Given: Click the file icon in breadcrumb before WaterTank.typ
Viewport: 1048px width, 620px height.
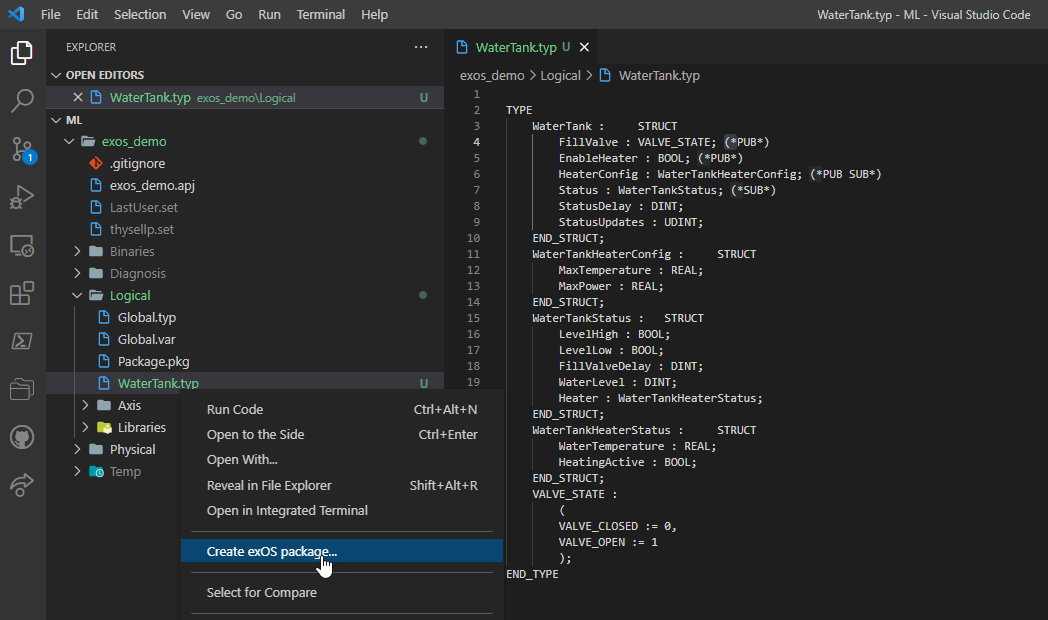Looking at the screenshot, I should pyautogui.click(x=605, y=75).
